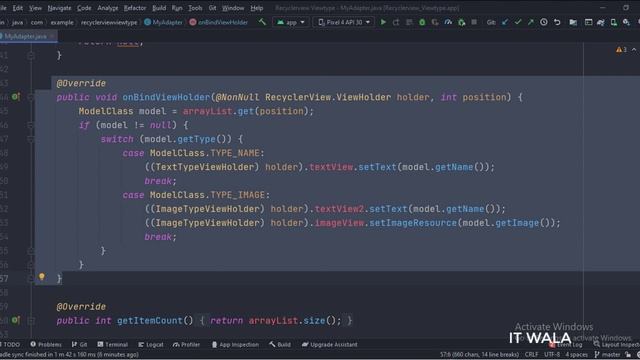Click Apply Changes and Restart Activity icon
This screenshot has width=640, height=360.
(x=396, y=22)
